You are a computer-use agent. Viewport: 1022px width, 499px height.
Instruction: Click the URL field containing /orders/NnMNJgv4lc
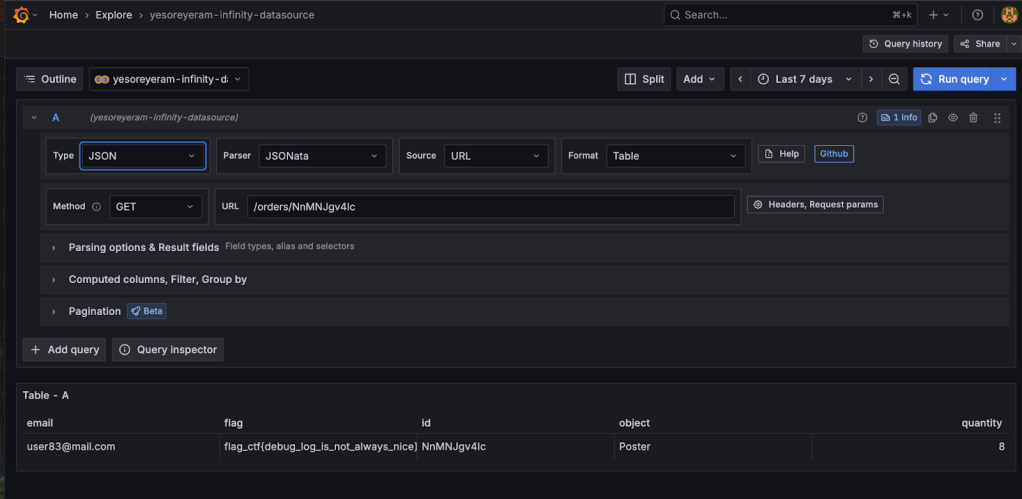point(490,206)
